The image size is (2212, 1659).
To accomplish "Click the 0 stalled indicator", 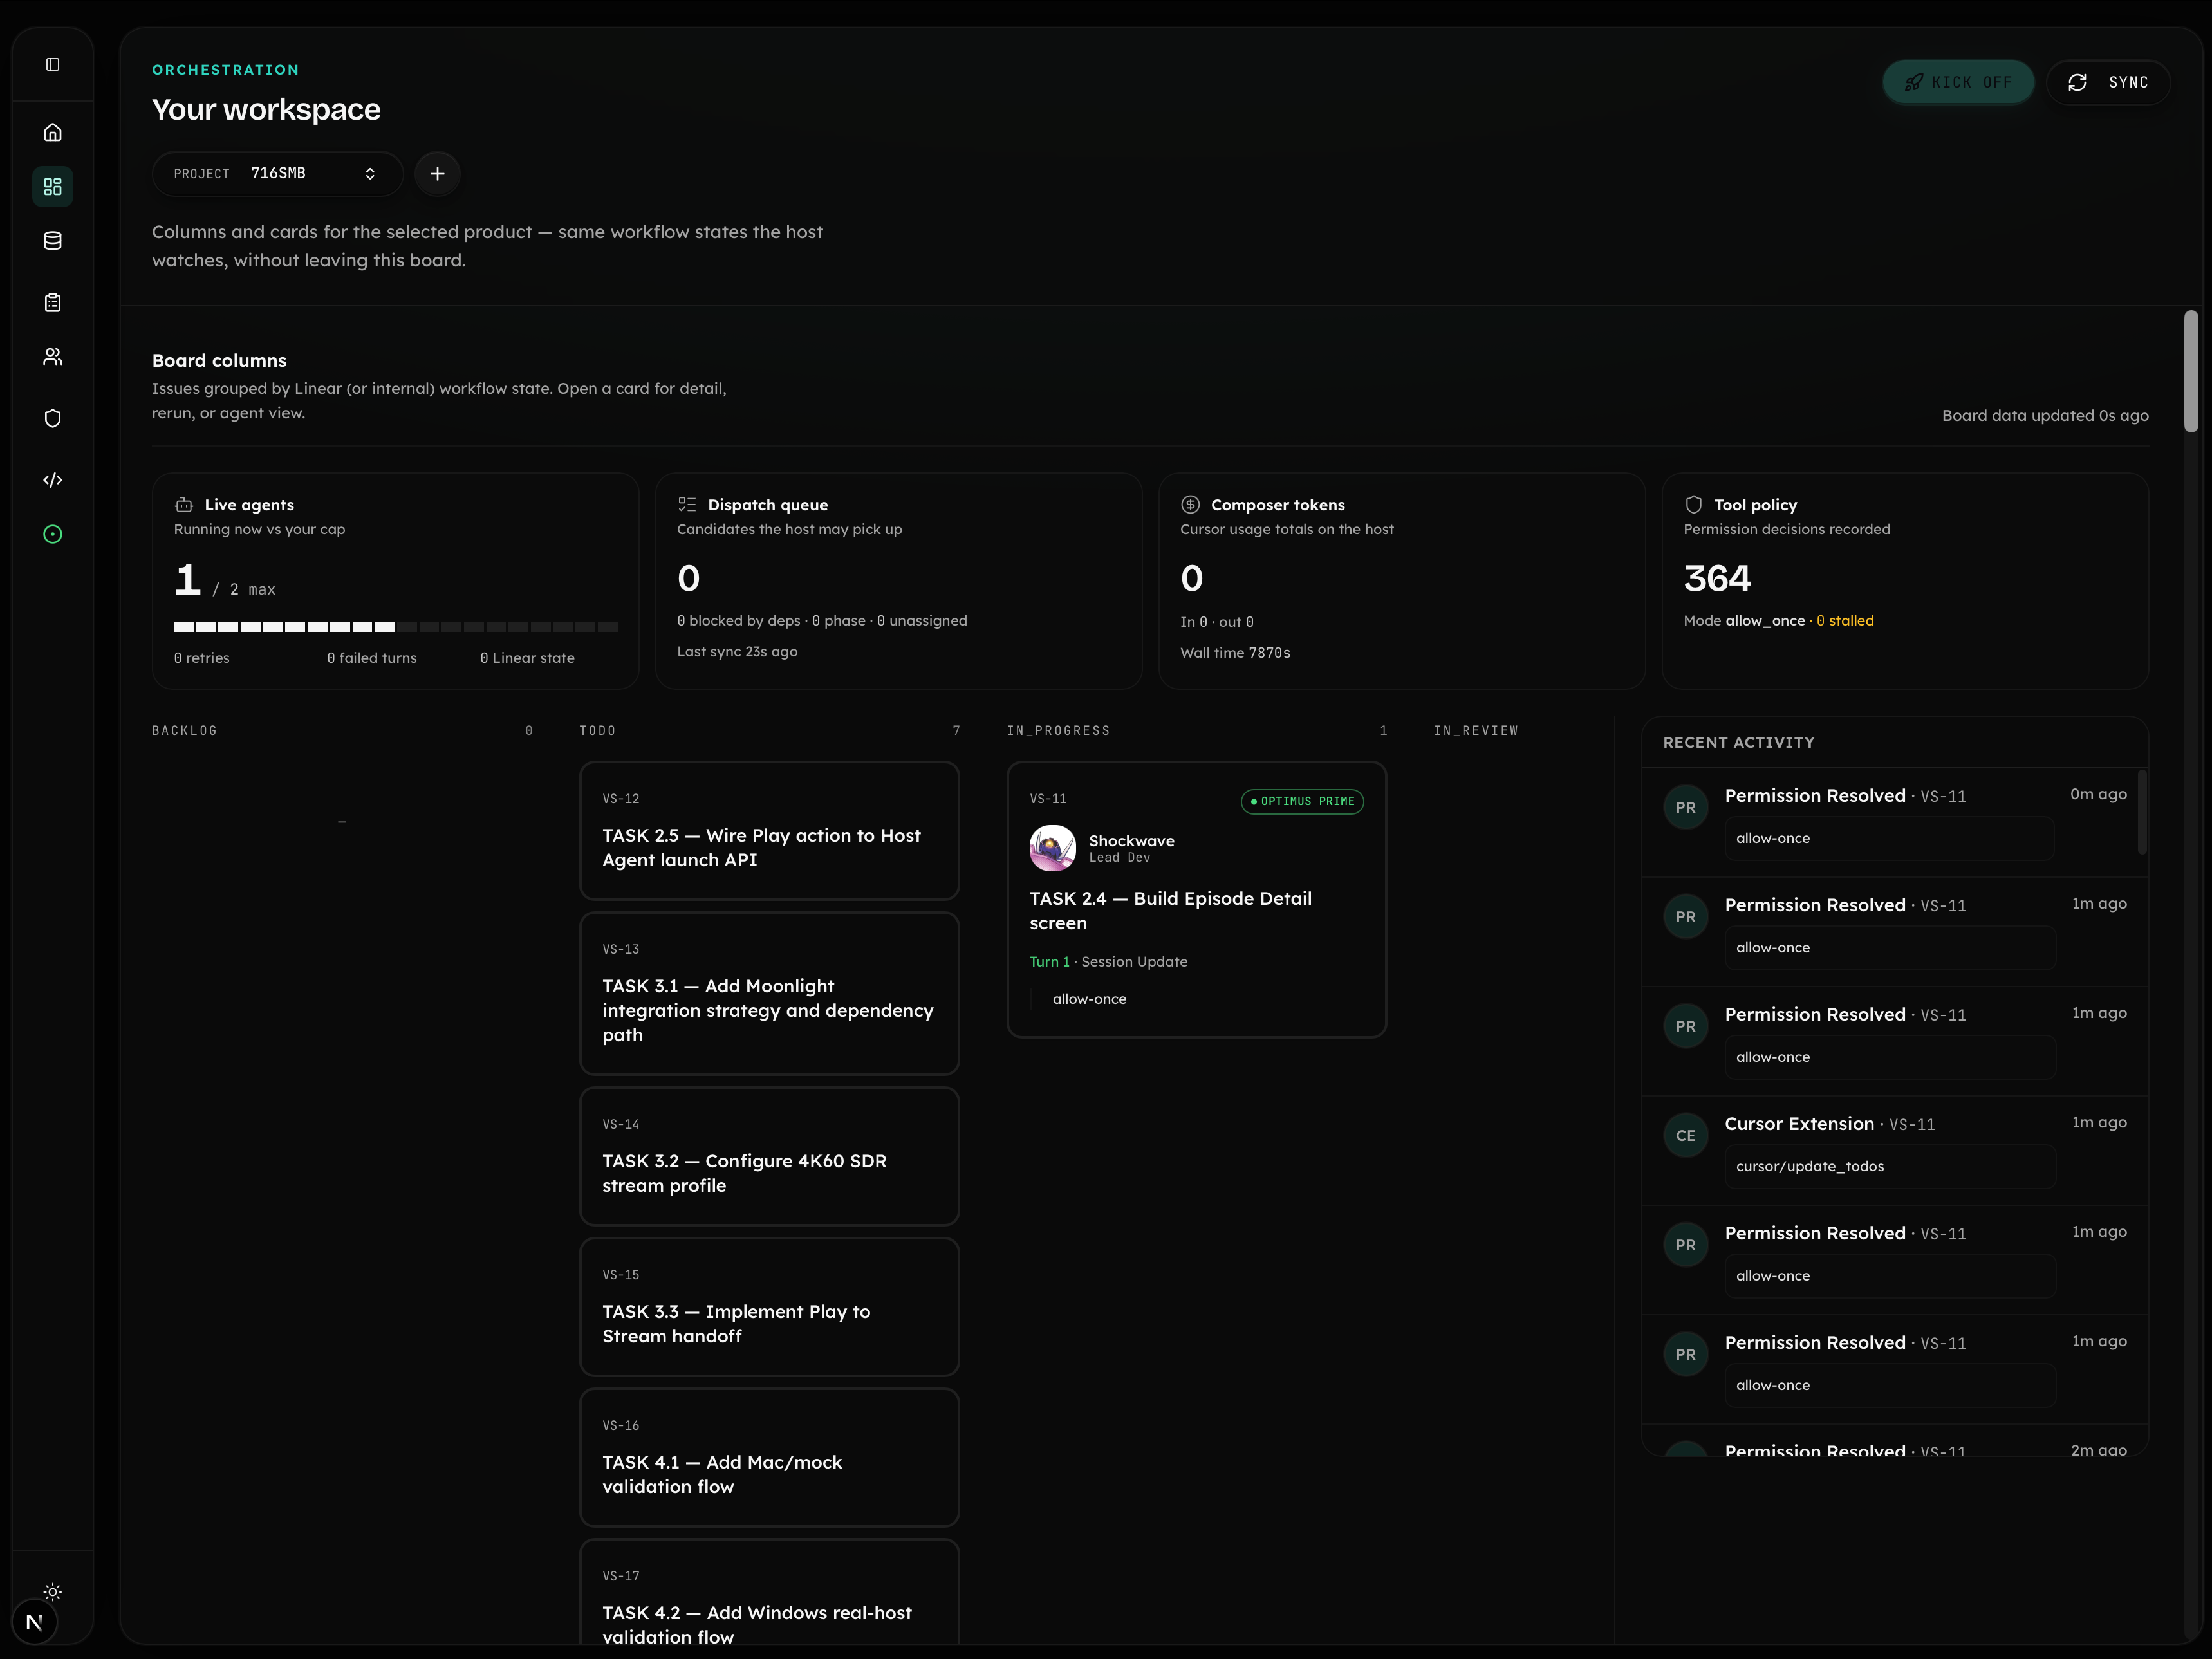I will (1845, 621).
